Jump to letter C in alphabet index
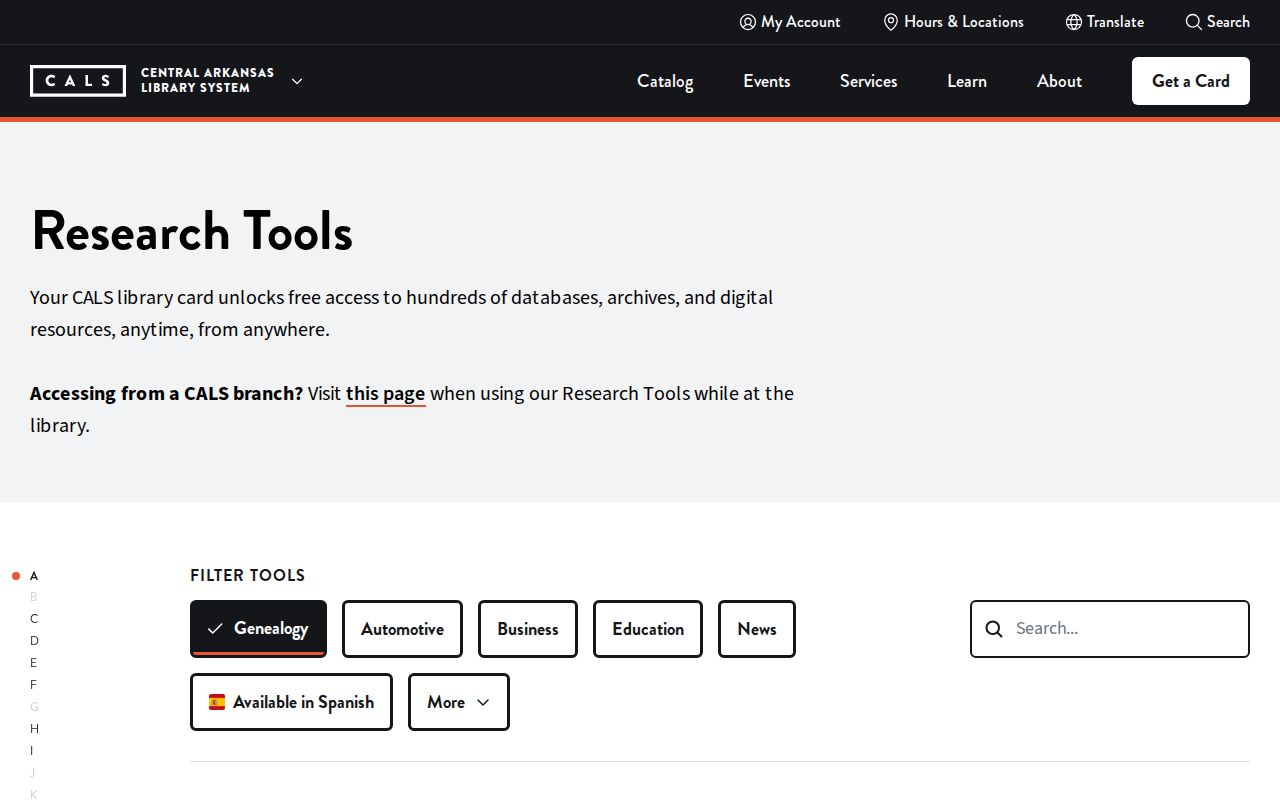This screenshot has height=800, width=1280. (x=34, y=619)
